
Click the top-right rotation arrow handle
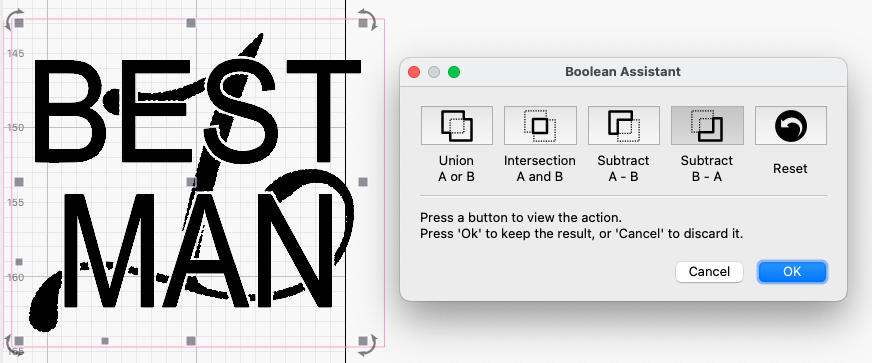click(367, 17)
